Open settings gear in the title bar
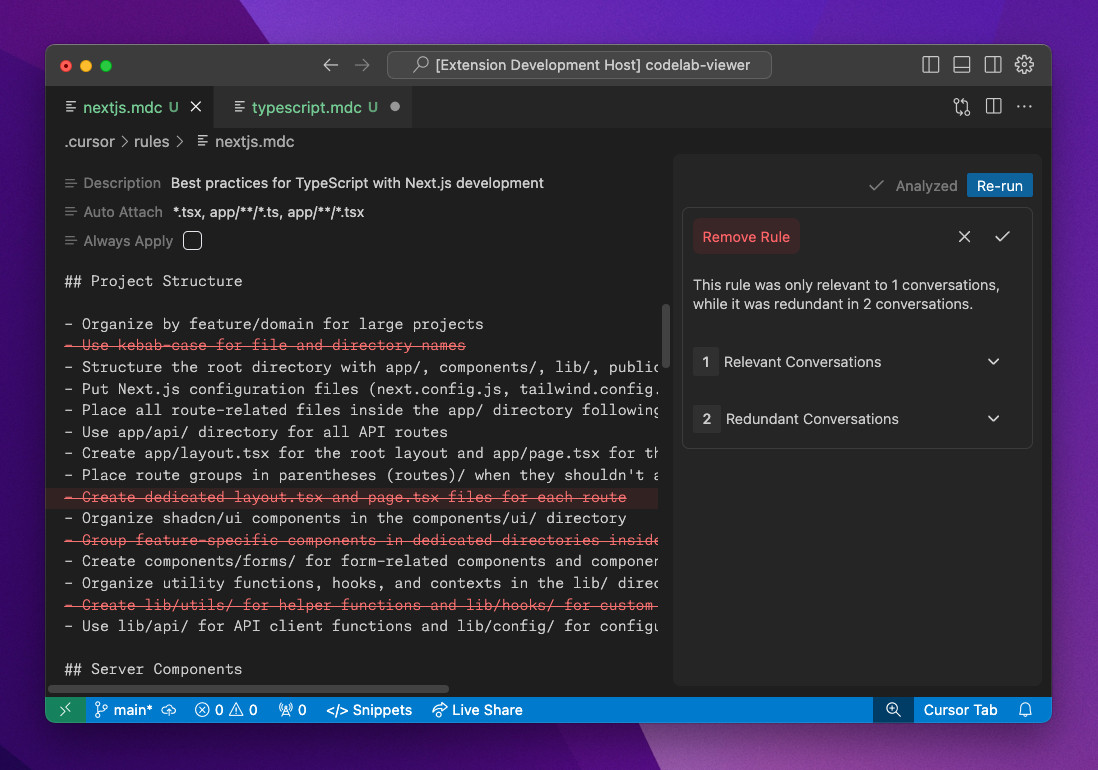 [1024, 65]
